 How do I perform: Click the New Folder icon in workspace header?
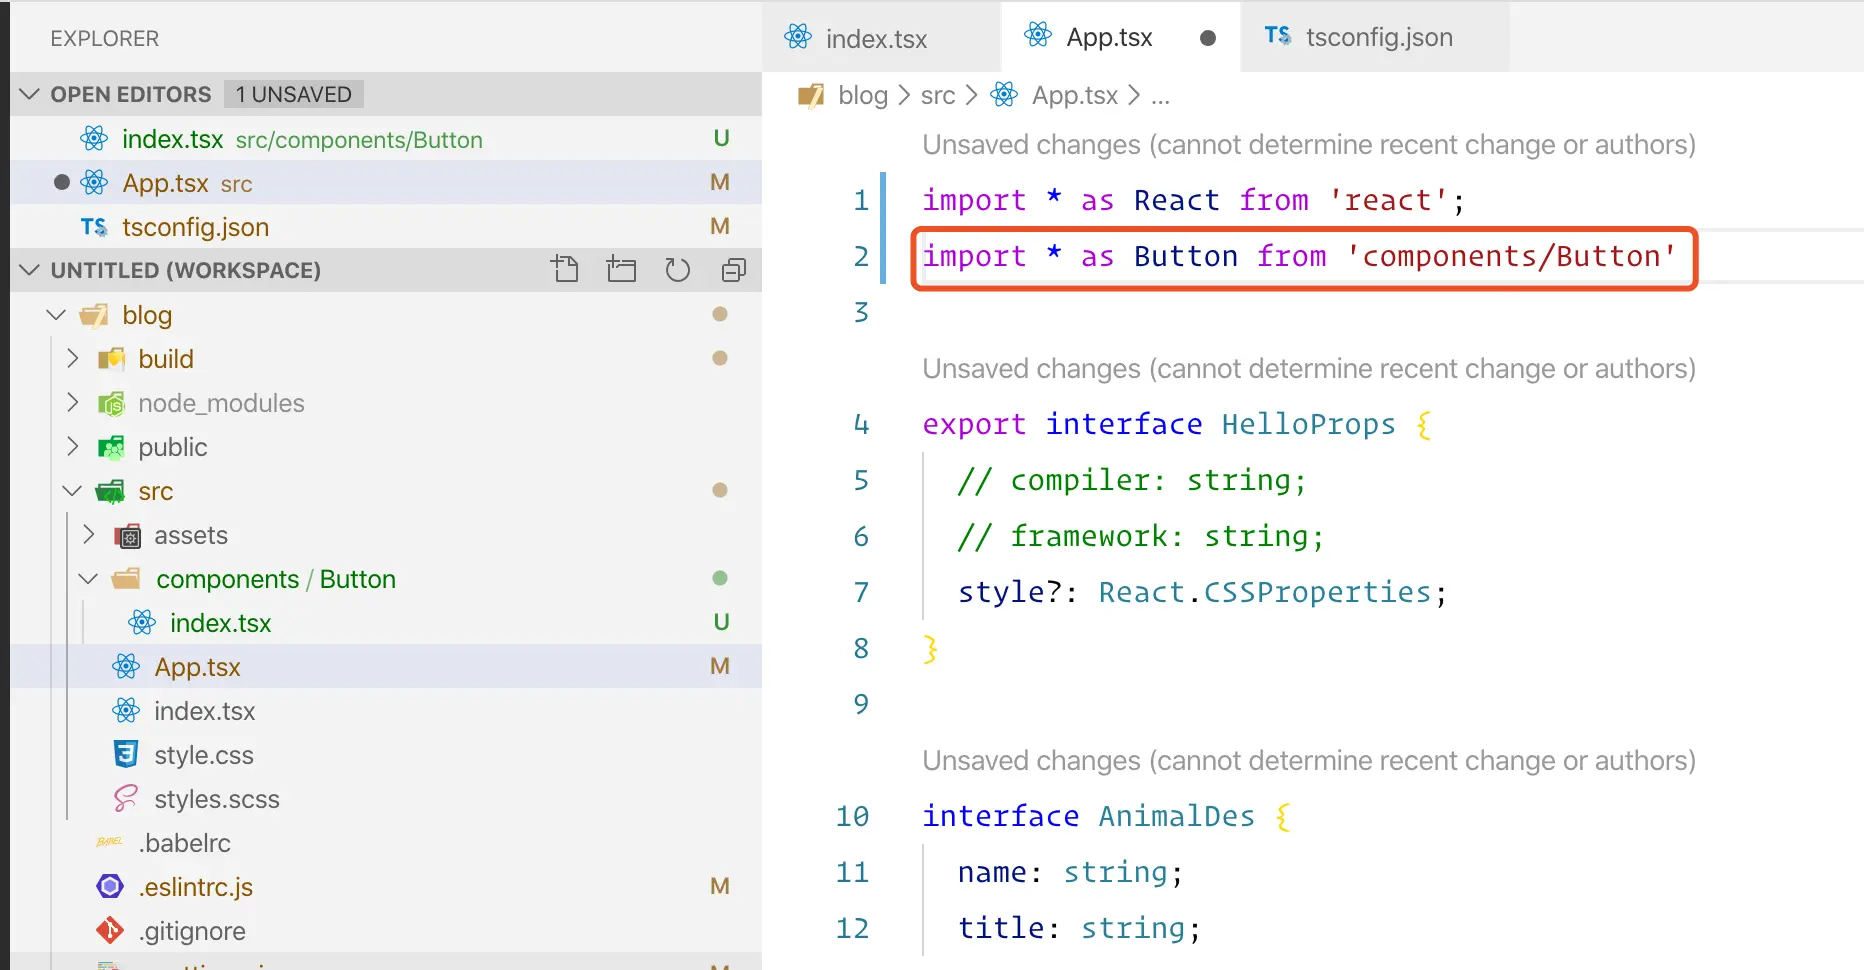point(621,269)
